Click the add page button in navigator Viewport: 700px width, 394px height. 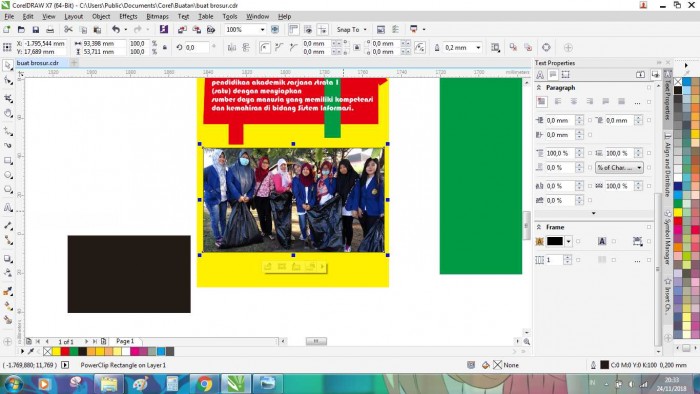point(104,341)
